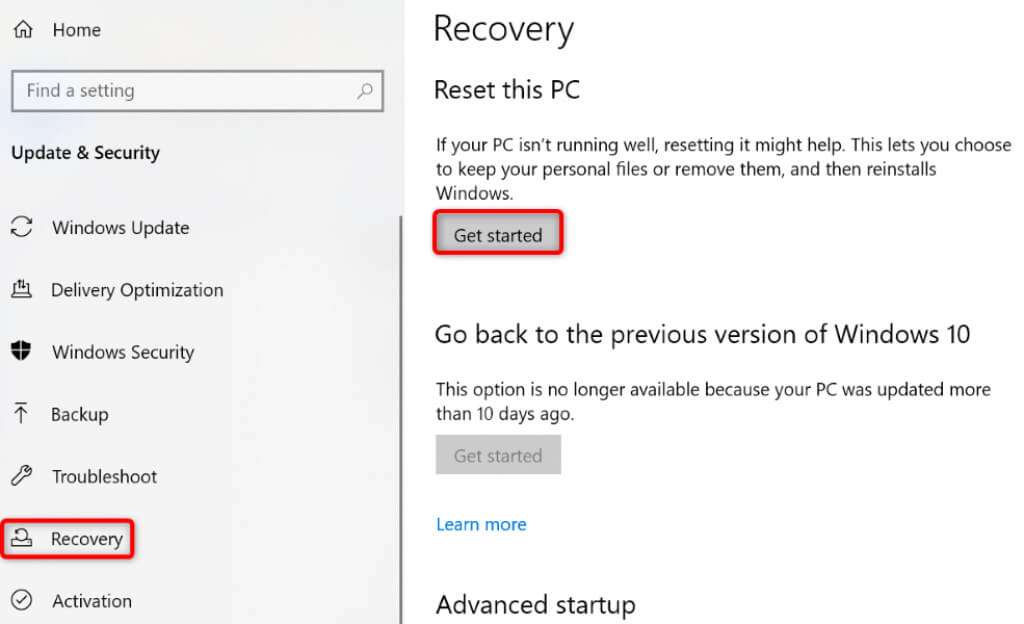This screenshot has height=624, width=1024.
Task: Click the Home house icon
Action: pos(21,30)
